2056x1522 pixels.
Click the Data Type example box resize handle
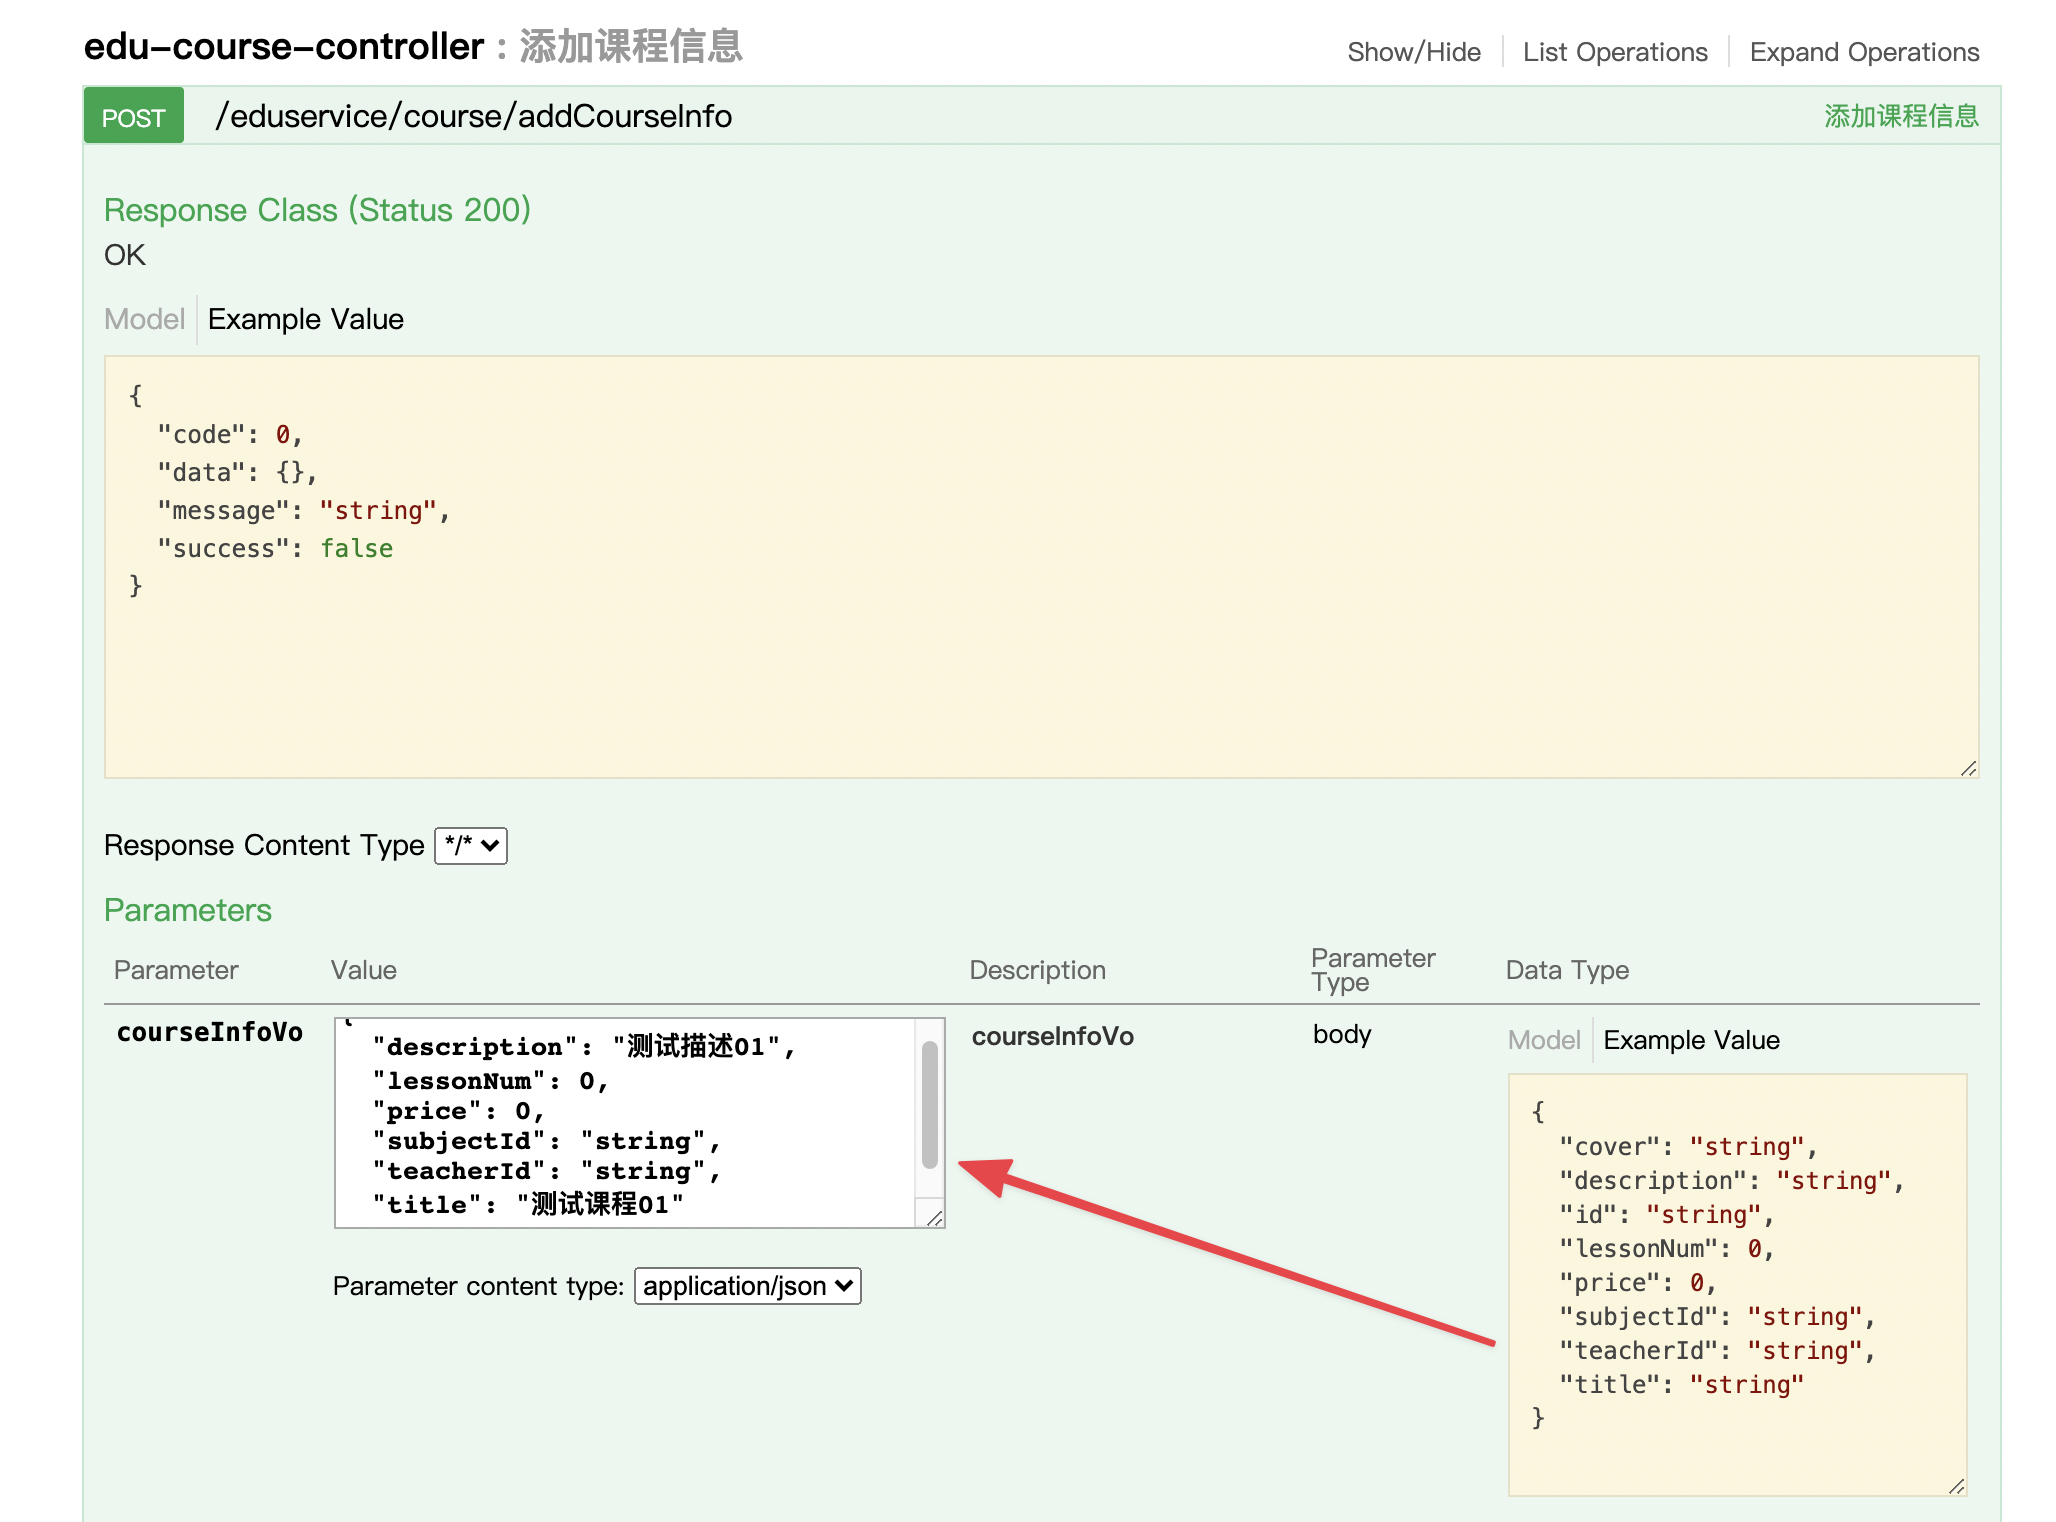coord(1957,1486)
